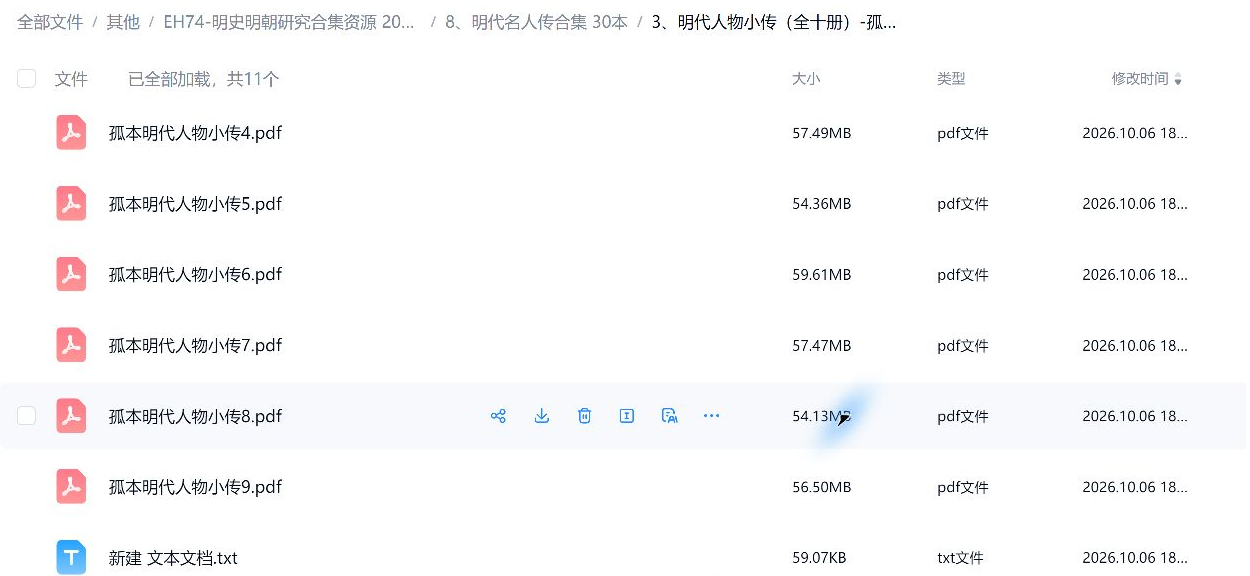Sort by 类型 column header
1250x576 pixels.
pos(951,79)
